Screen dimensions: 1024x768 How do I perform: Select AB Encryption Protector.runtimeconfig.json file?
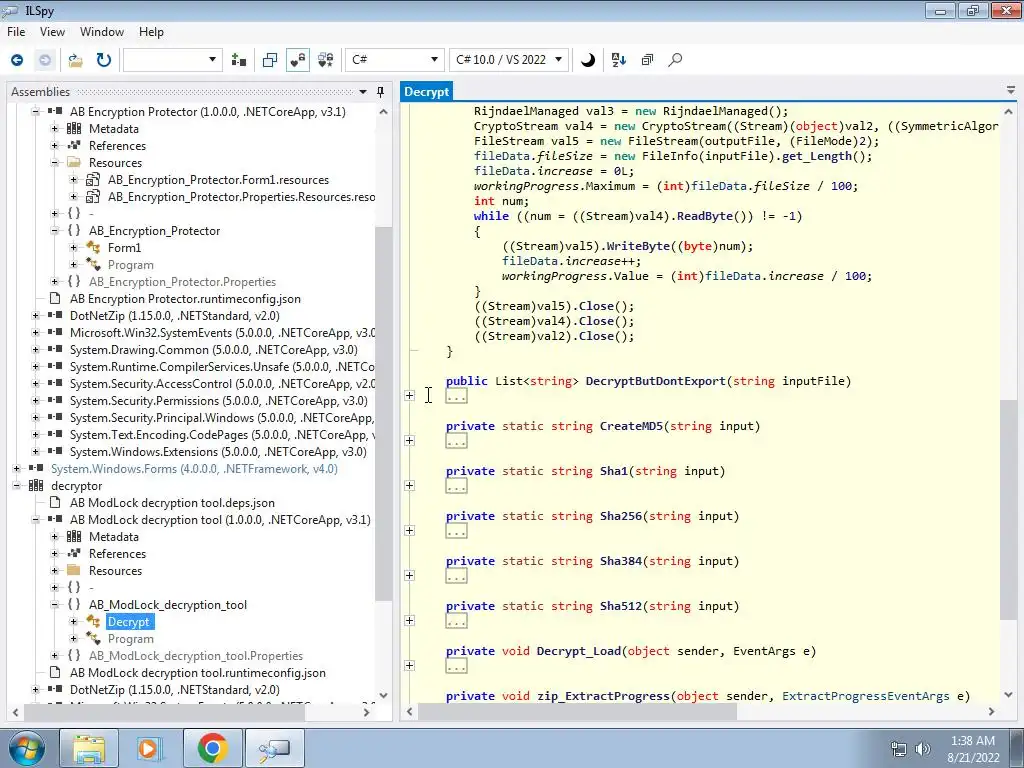point(185,298)
